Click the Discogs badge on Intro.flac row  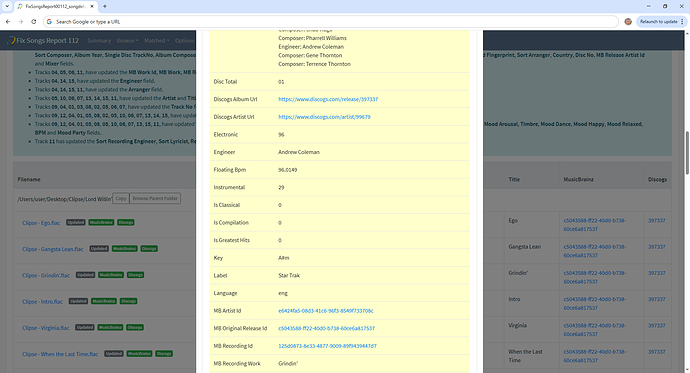tap(128, 301)
